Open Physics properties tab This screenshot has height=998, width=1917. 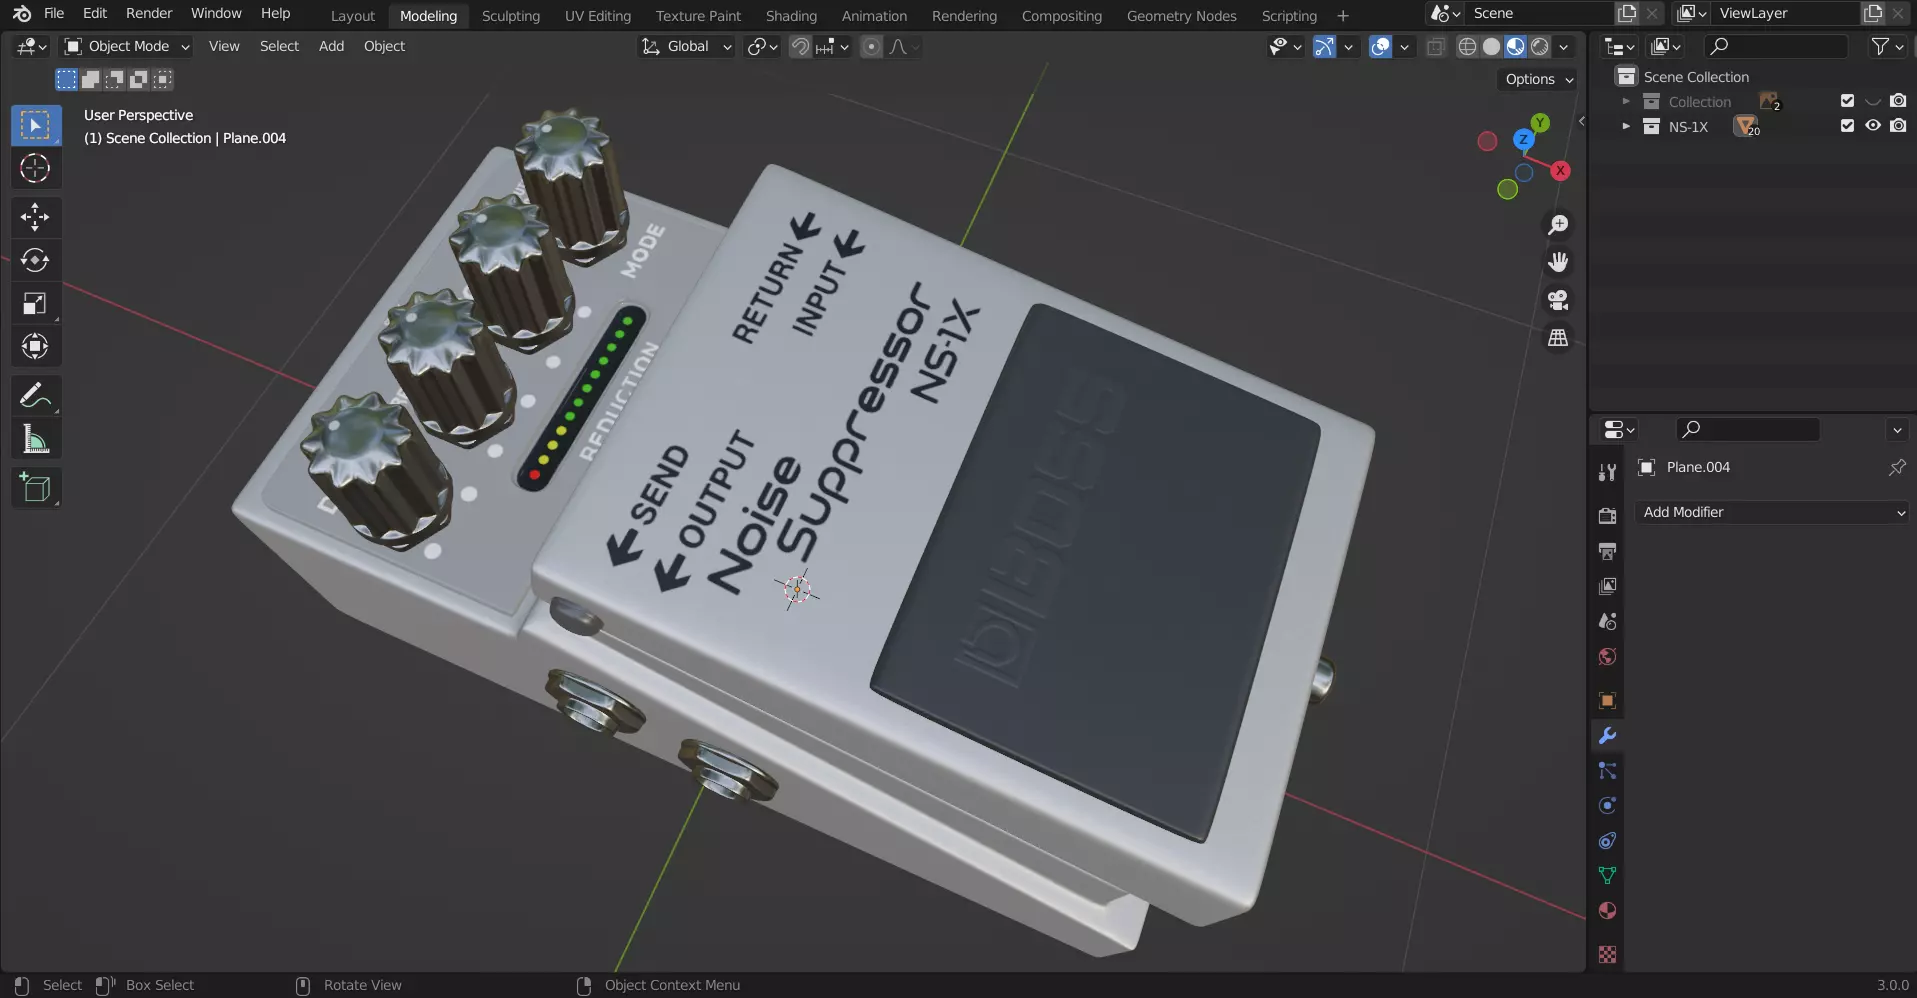pos(1607,805)
